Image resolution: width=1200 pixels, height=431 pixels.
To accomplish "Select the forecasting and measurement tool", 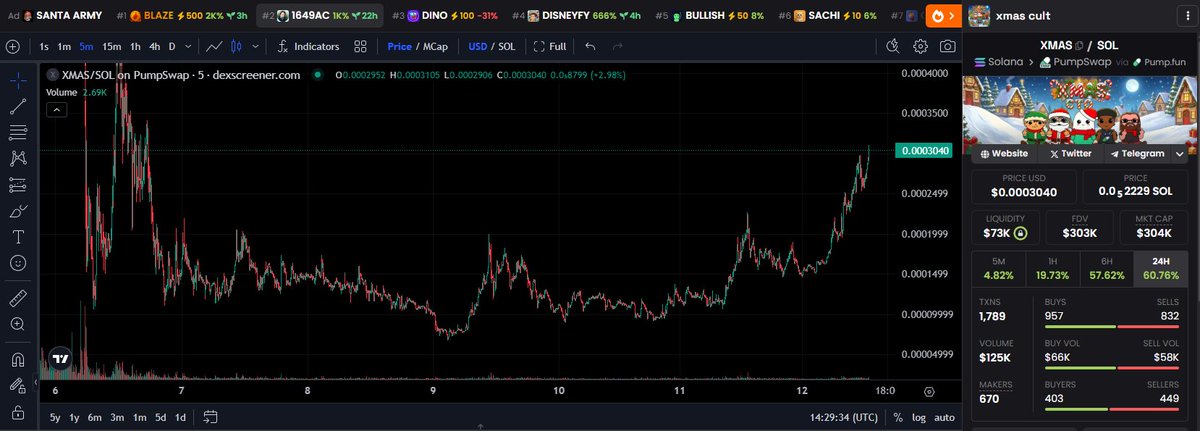I will coord(17,185).
